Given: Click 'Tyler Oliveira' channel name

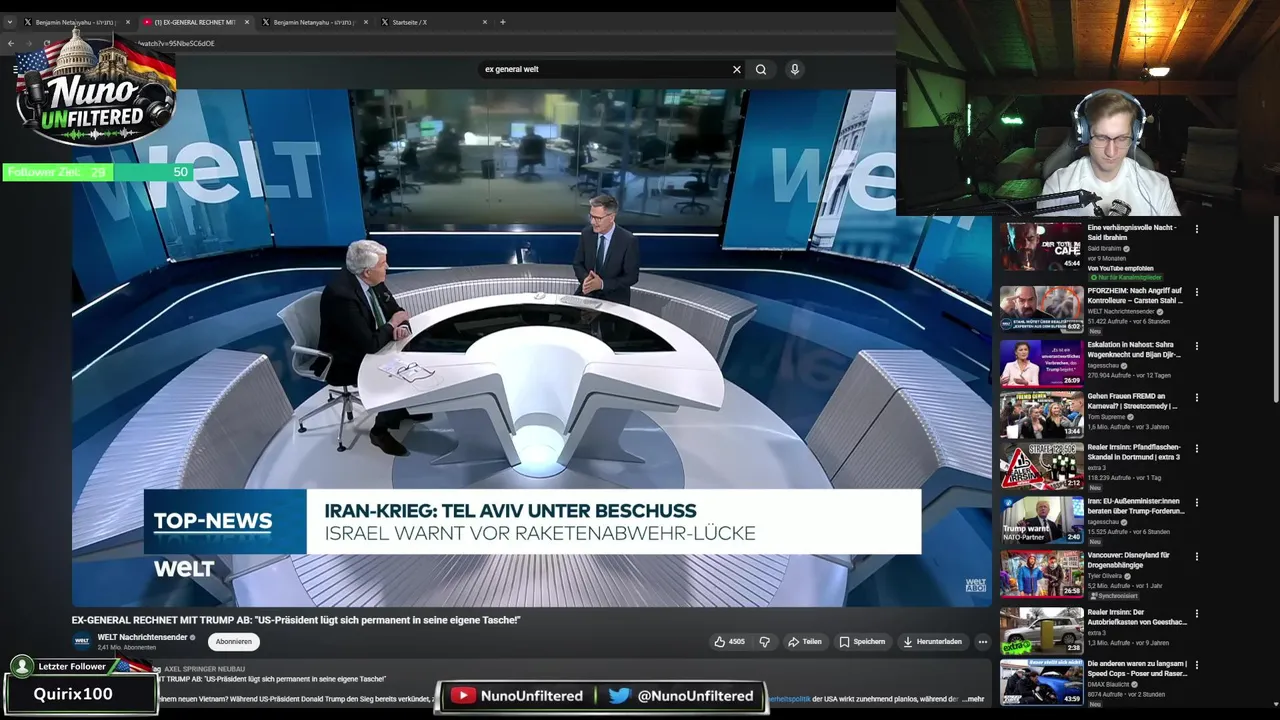Looking at the screenshot, I should tap(1105, 576).
